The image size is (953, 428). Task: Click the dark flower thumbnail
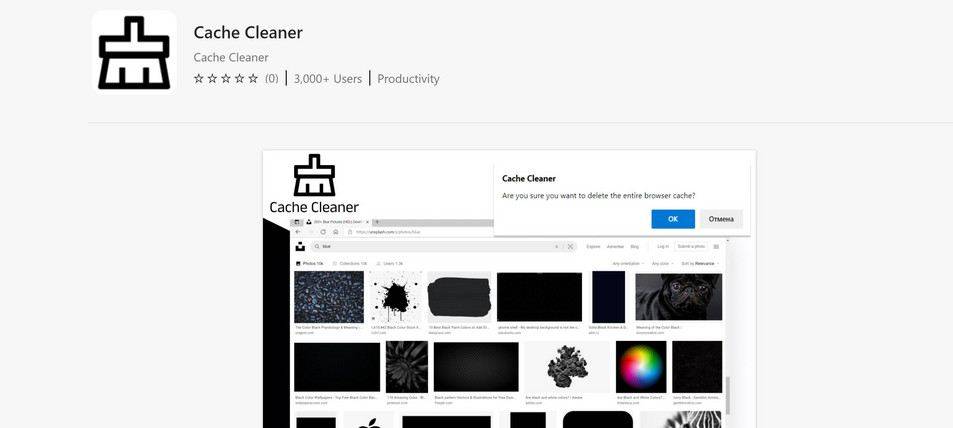[x=407, y=367]
